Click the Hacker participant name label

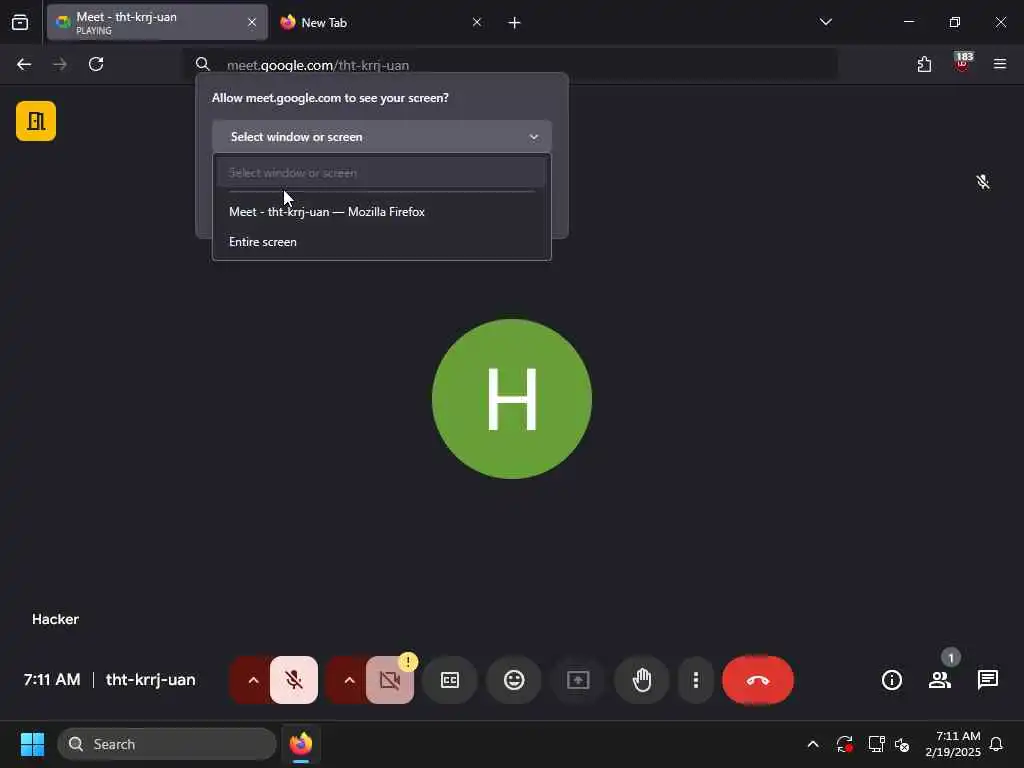(x=56, y=619)
